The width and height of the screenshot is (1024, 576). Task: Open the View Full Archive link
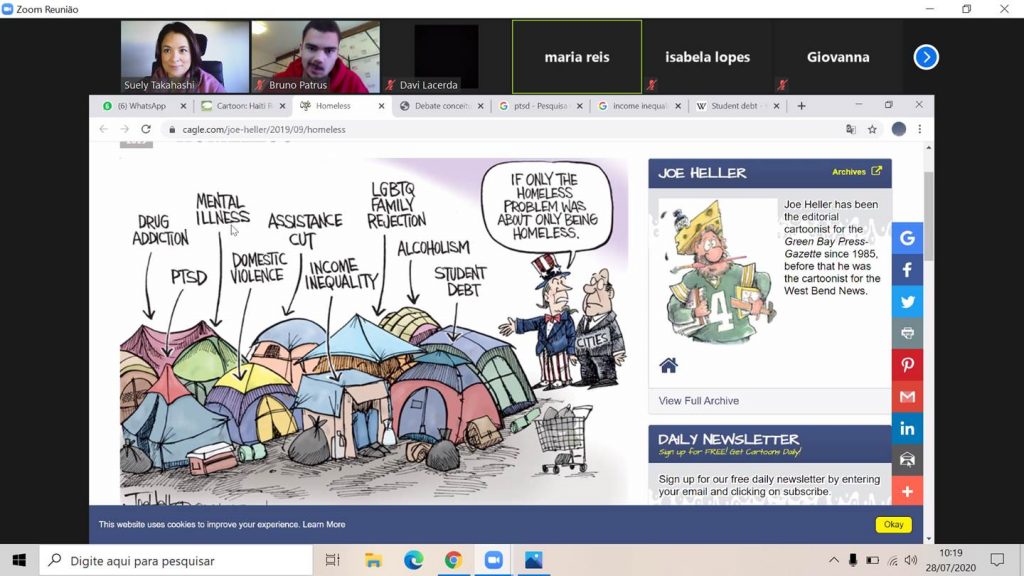pyautogui.click(x=699, y=401)
